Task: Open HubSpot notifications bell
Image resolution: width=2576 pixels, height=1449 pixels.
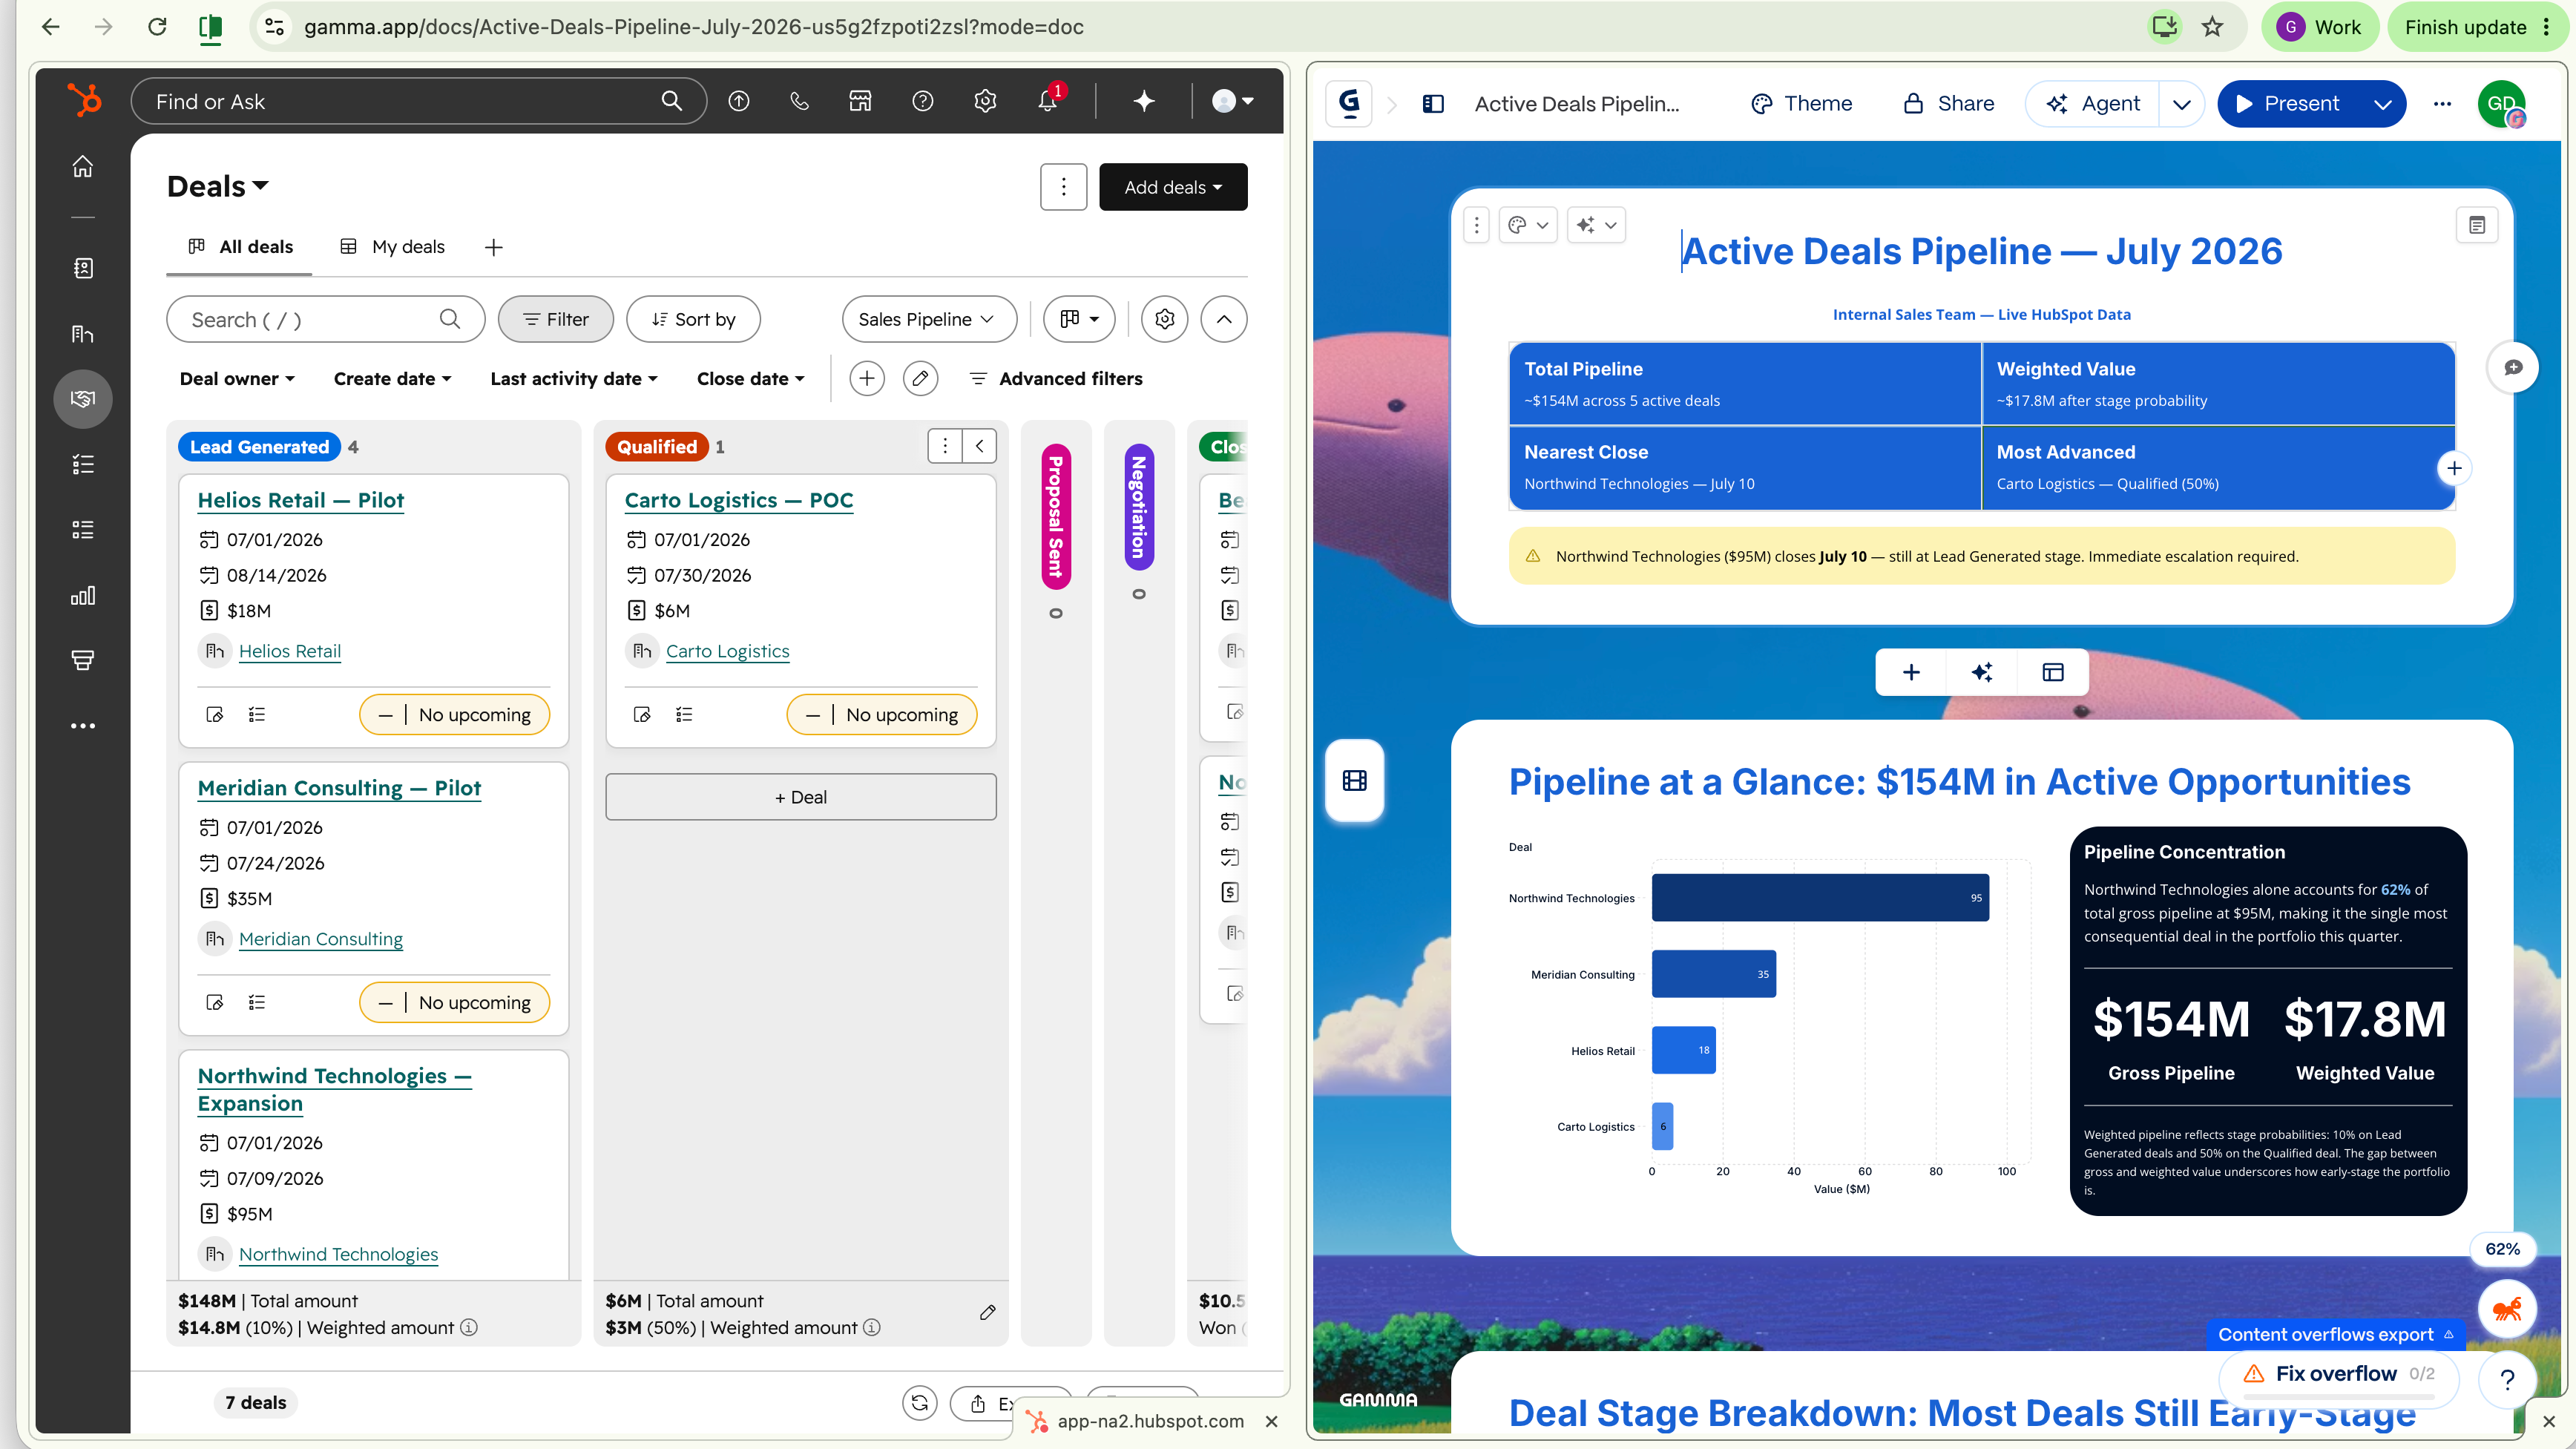Action: point(1047,101)
